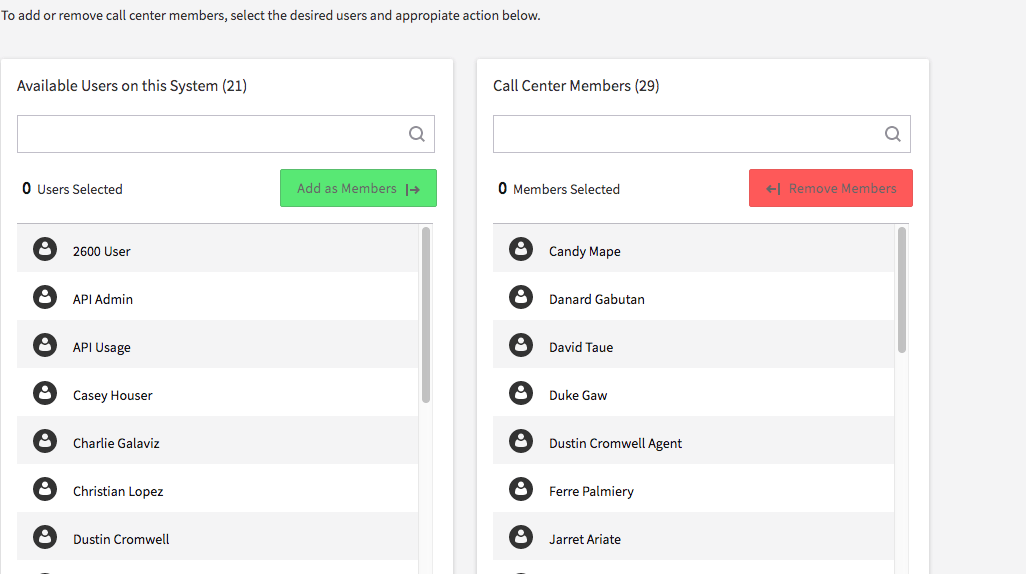
Task: Click the Call Center Members list scrollbar
Action: pyautogui.click(x=902, y=290)
